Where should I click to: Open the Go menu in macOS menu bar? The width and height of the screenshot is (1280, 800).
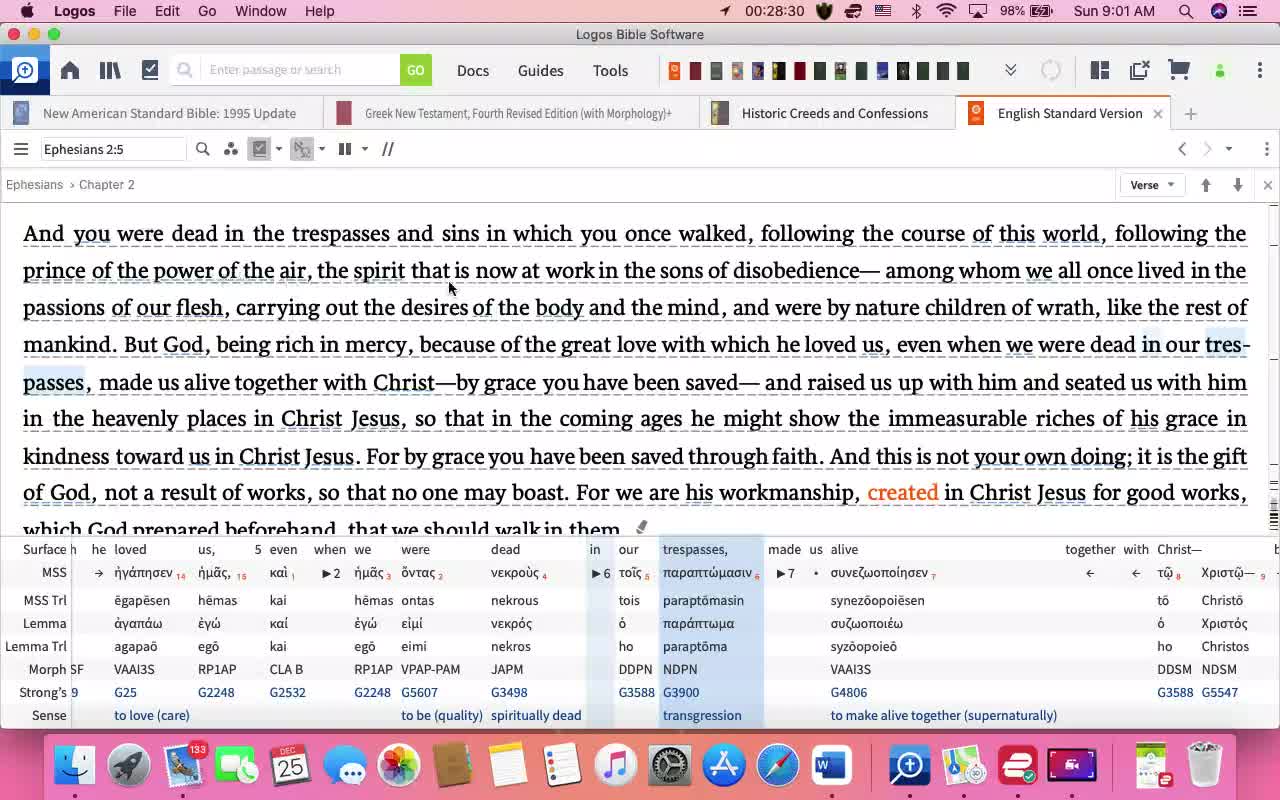pyautogui.click(x=207, y=11)
